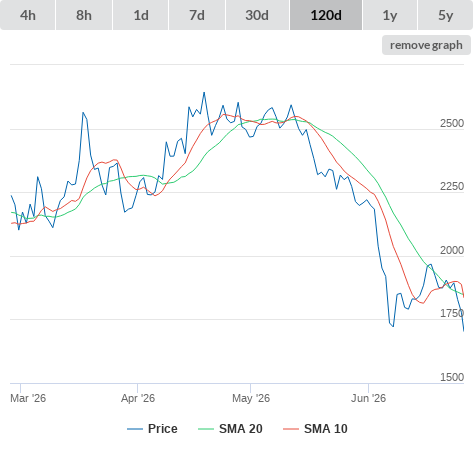Image resolution: width=474 pixels, height=455 pixels.
Task: Show the 30d price history
Action: [257, 15]
